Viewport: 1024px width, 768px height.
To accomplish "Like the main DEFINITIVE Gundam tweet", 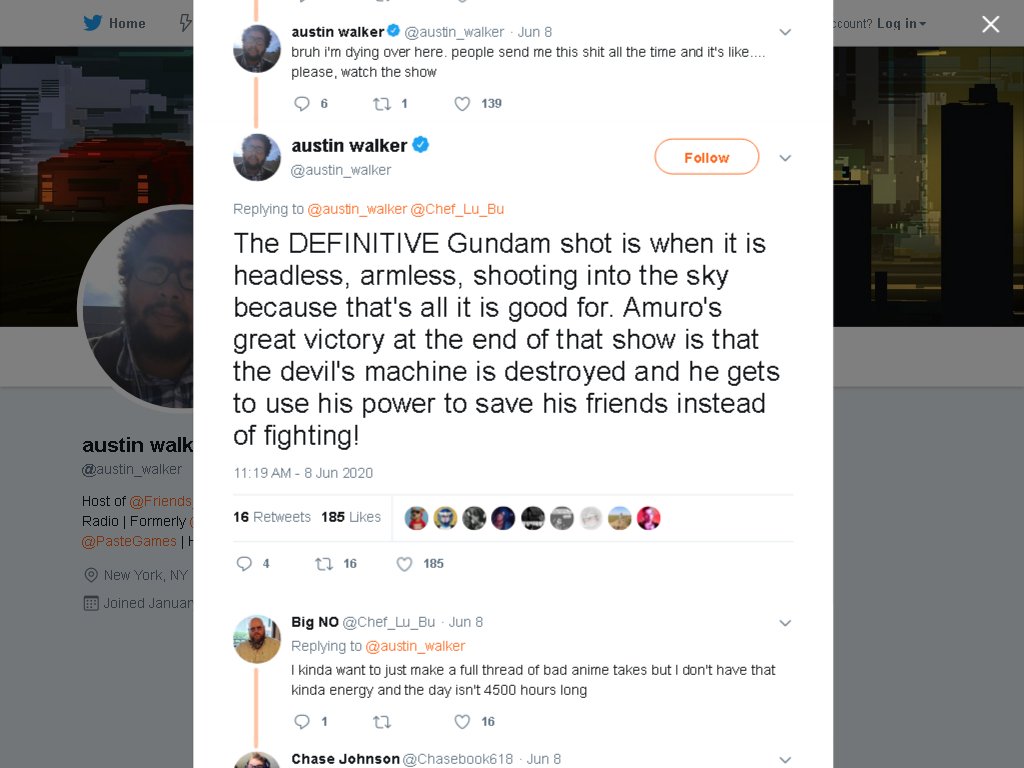I will click(405, 564).
